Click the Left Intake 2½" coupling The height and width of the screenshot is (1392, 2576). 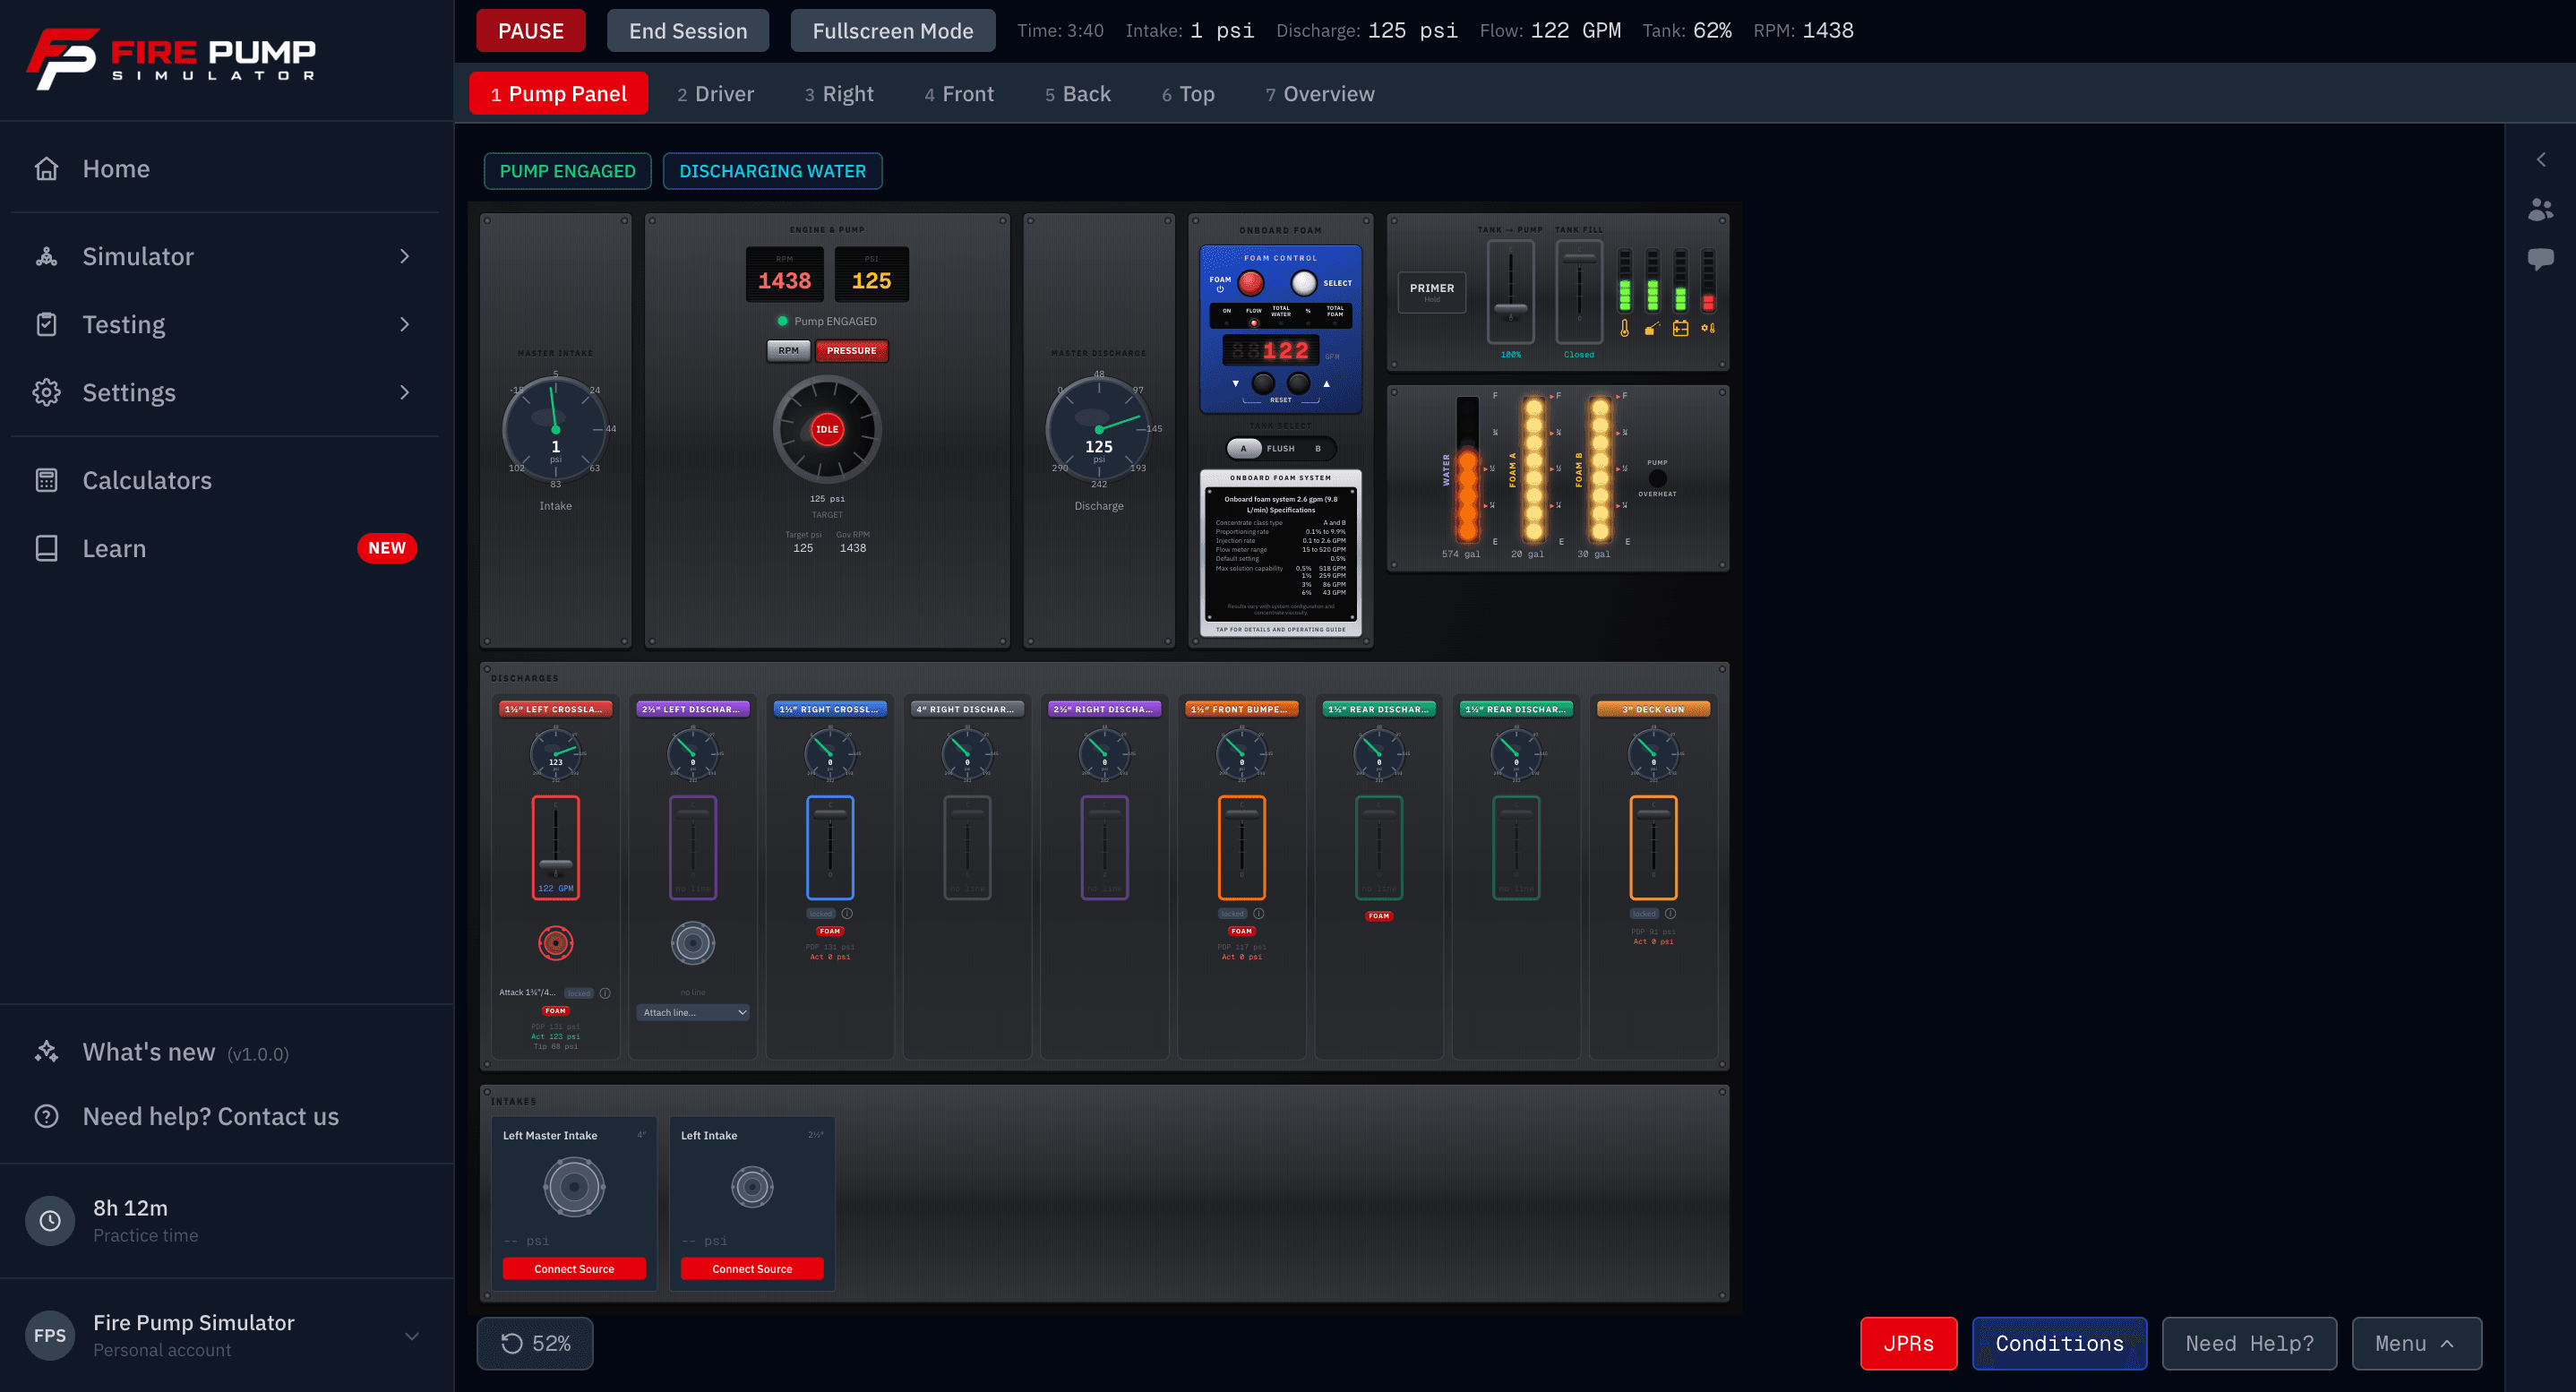pyautogui.click(x=752, y=1187)
